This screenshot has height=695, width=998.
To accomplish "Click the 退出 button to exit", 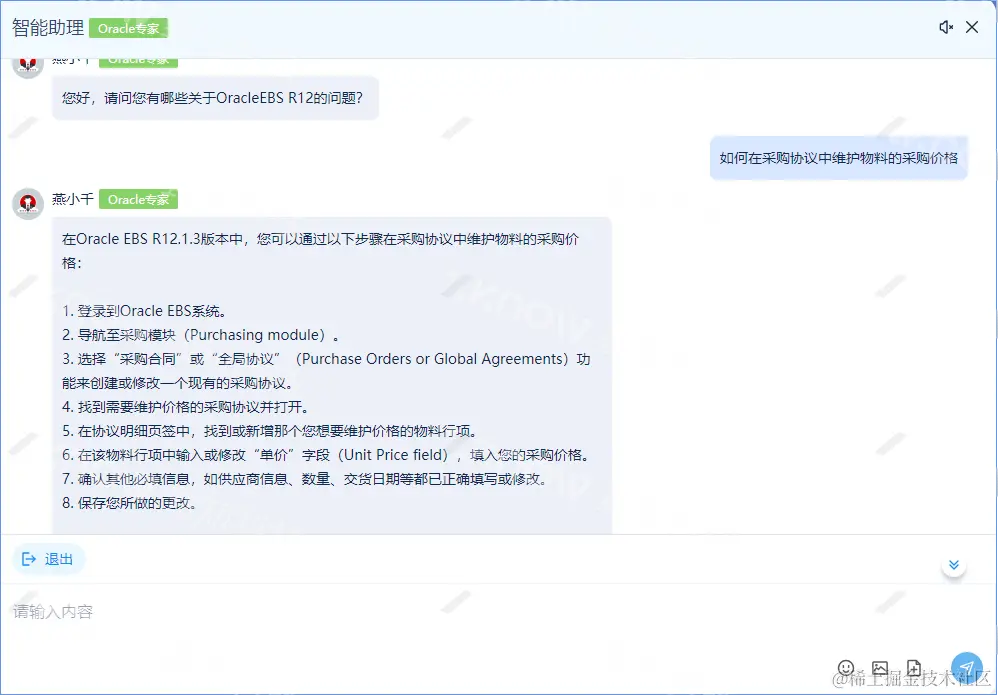I will click(48, 560).
